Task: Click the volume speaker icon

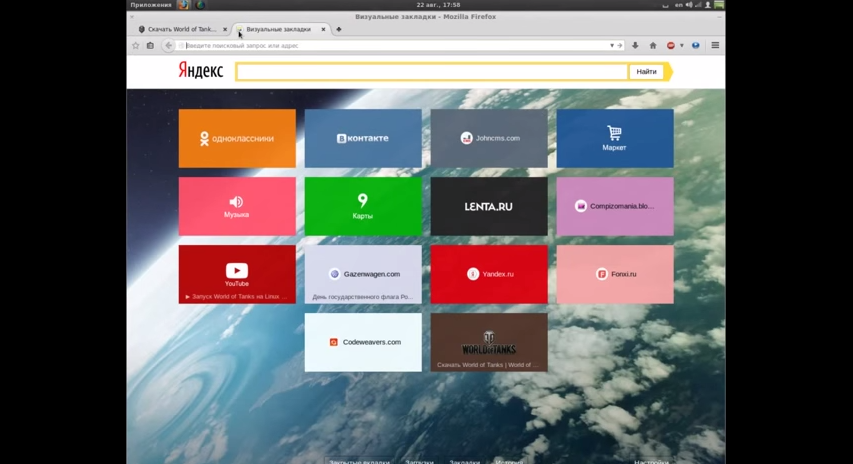Action: pyautogui.click(x=689, y=5)
